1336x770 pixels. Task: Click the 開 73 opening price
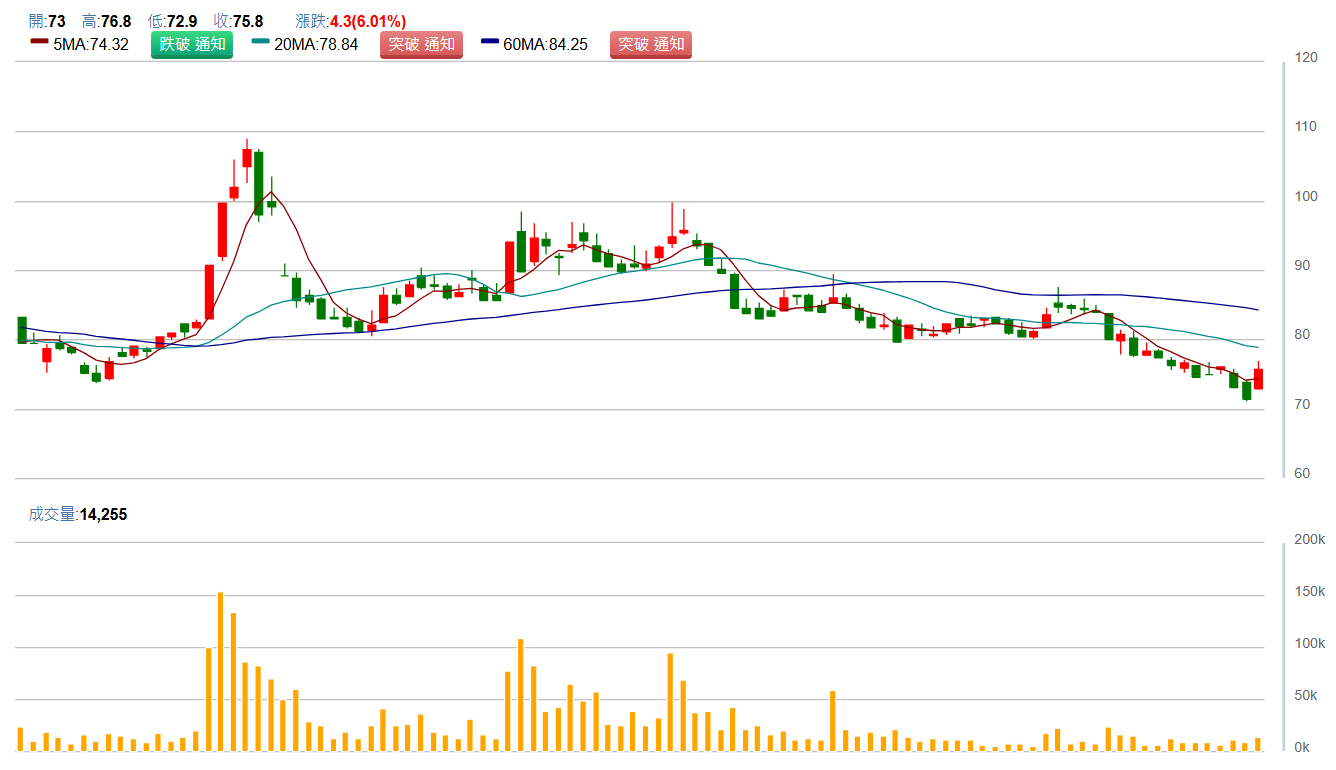click(47, 21)
